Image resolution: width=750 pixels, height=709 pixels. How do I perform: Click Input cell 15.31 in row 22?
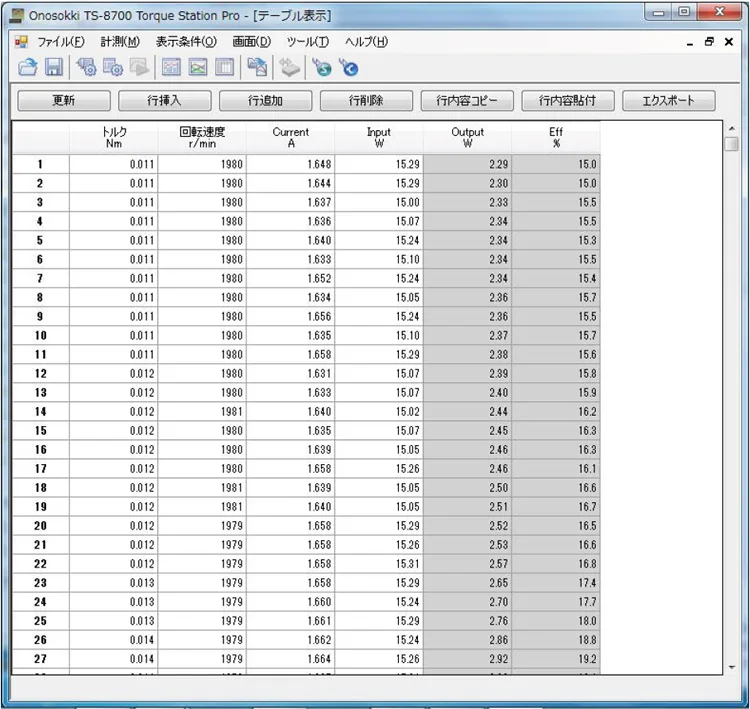click(379, 564)
